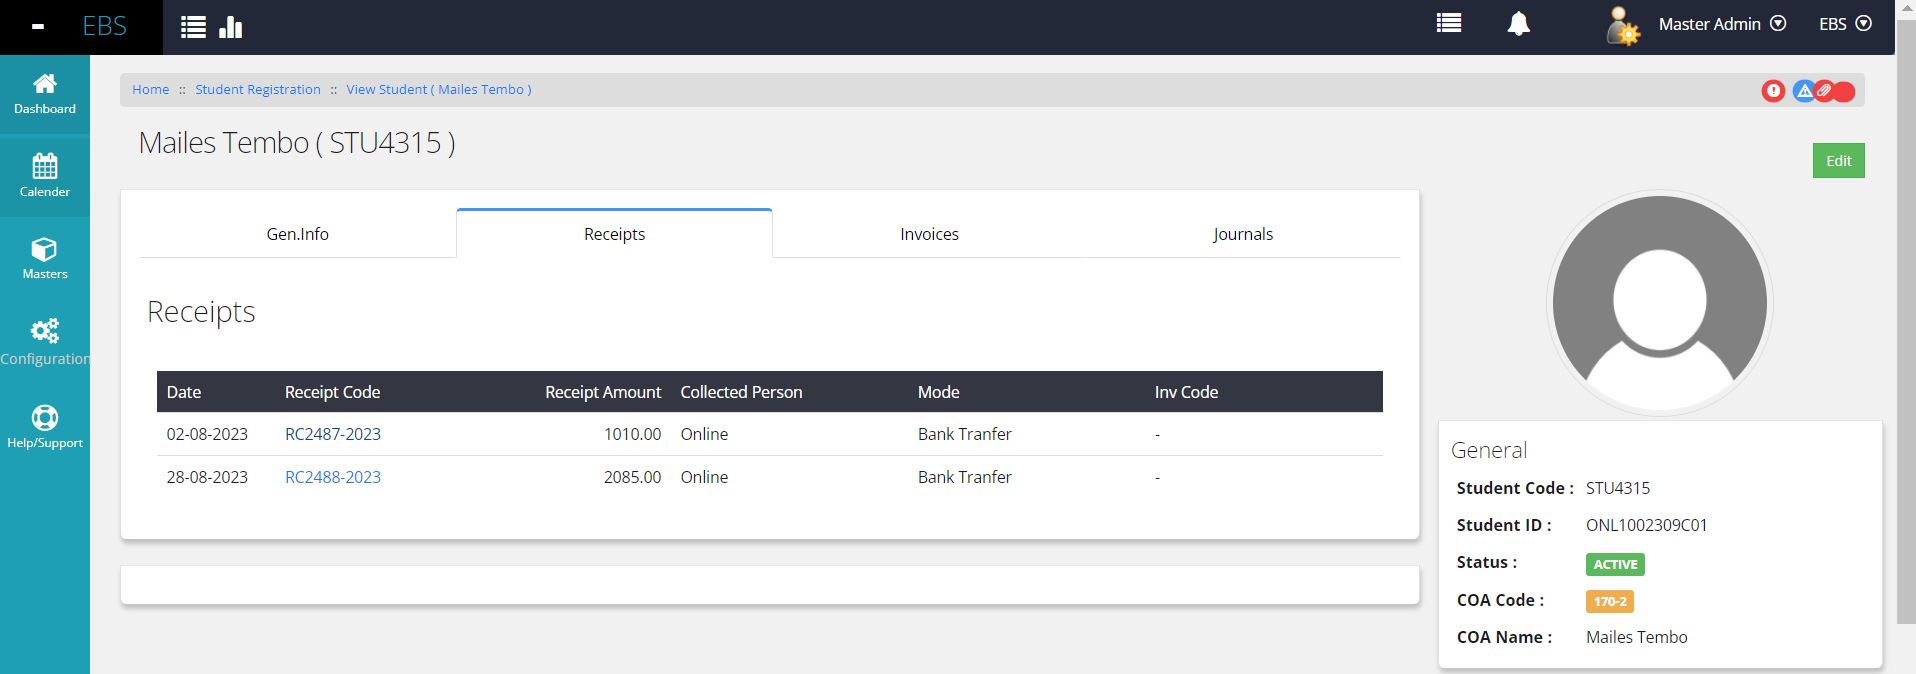Switch to the Invoices tab
Viewport: 1916px width, 674px height.
pyautogui.click(x=929, y=234)
